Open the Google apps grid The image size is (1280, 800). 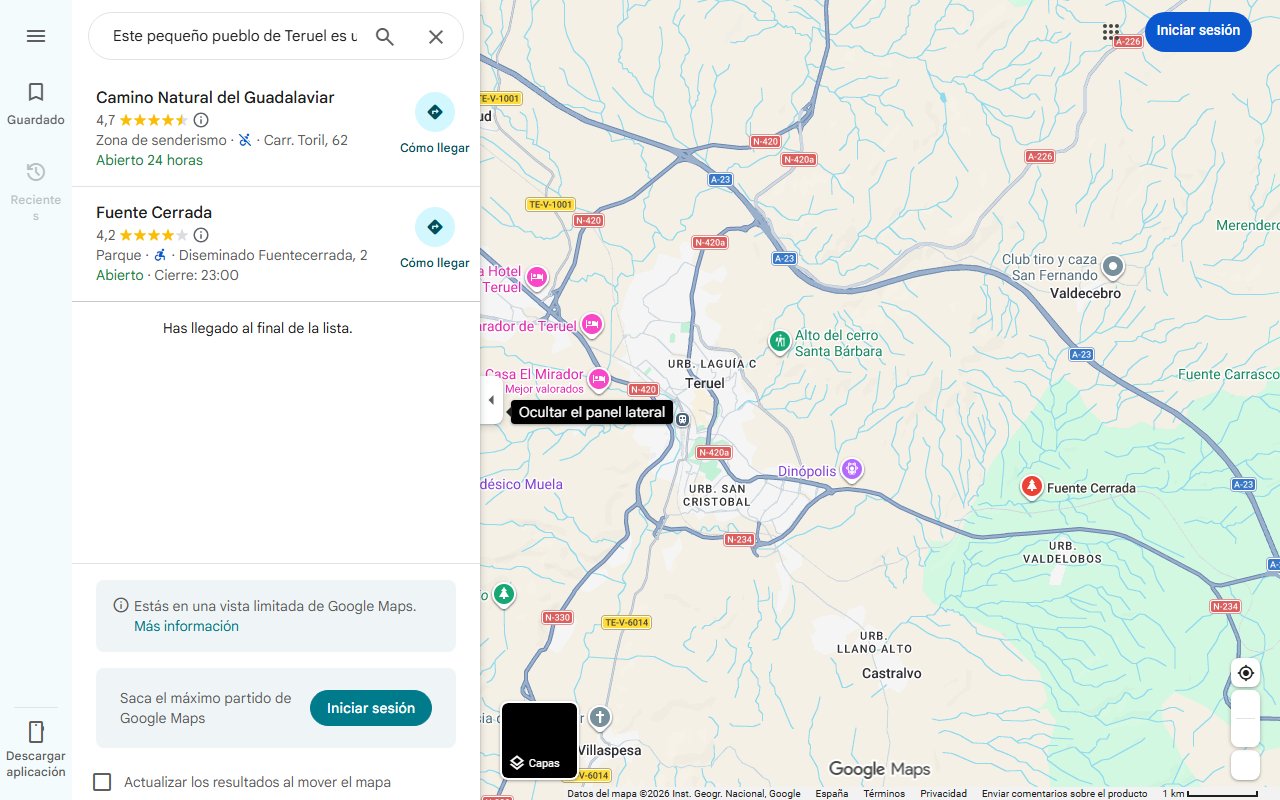pyautogui.click(x=1111, y=31)
